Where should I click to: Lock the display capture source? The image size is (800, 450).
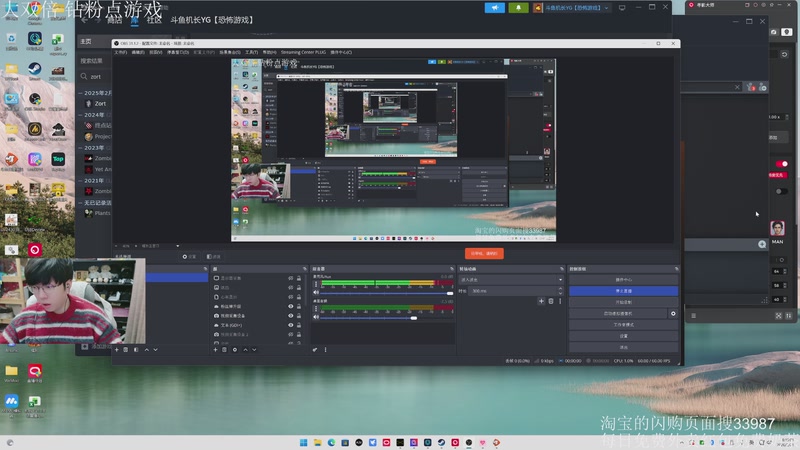tap(299, 278)
